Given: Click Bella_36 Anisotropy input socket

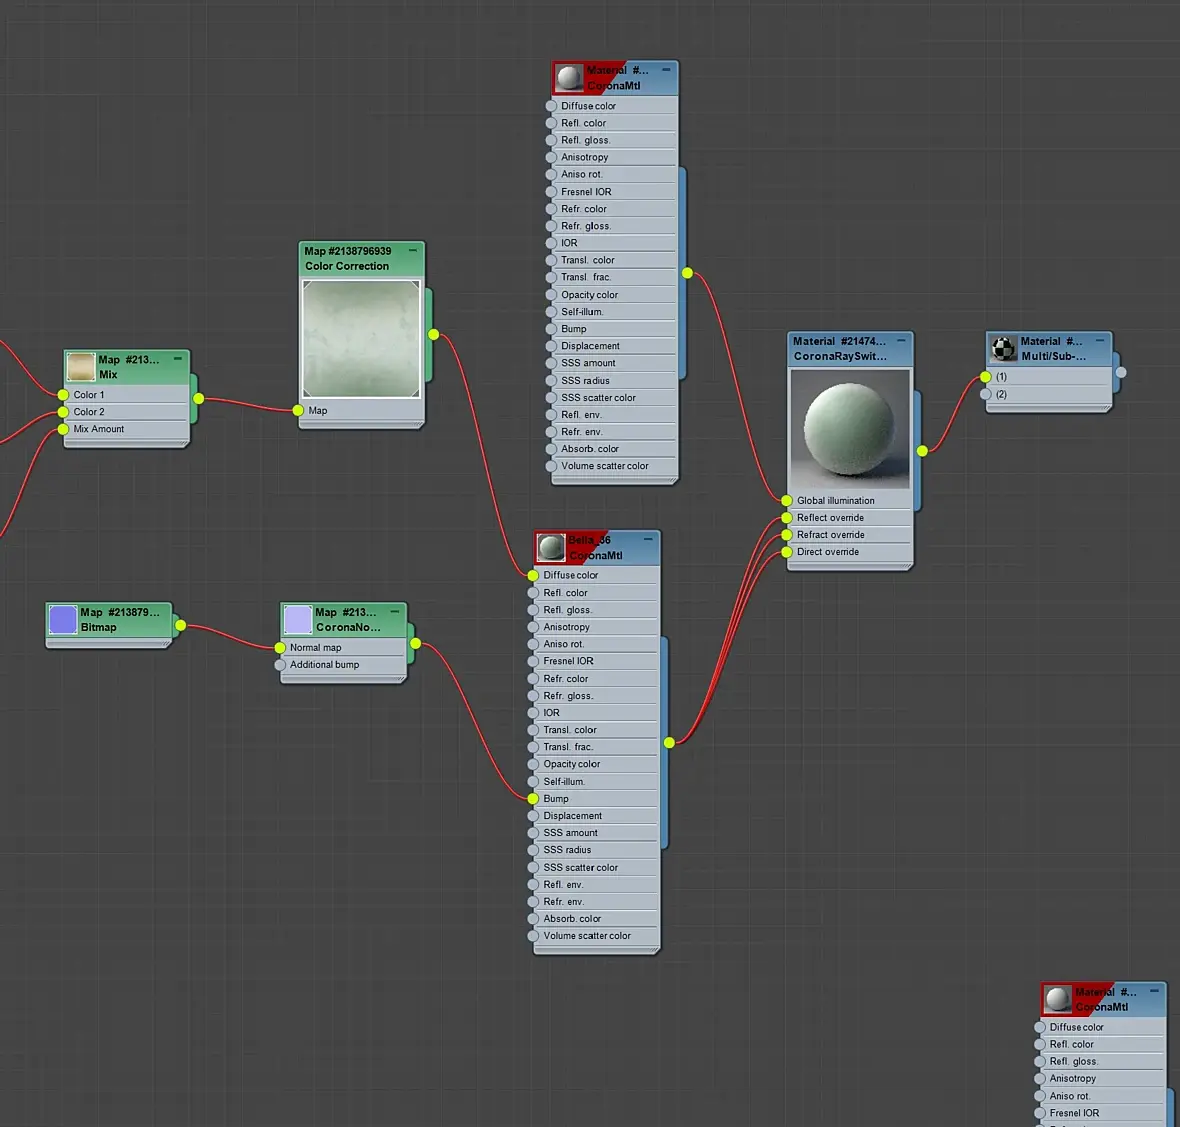Looking at the screenshot, I should [533, 627].
